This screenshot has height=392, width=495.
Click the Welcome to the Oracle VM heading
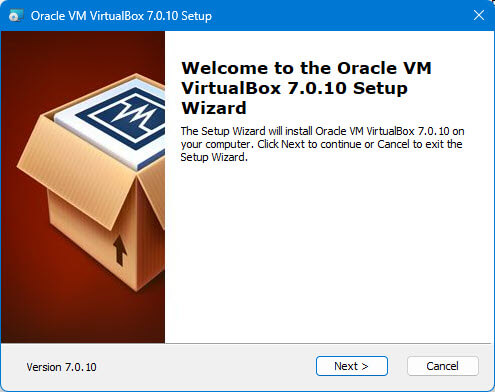[306, 68]
